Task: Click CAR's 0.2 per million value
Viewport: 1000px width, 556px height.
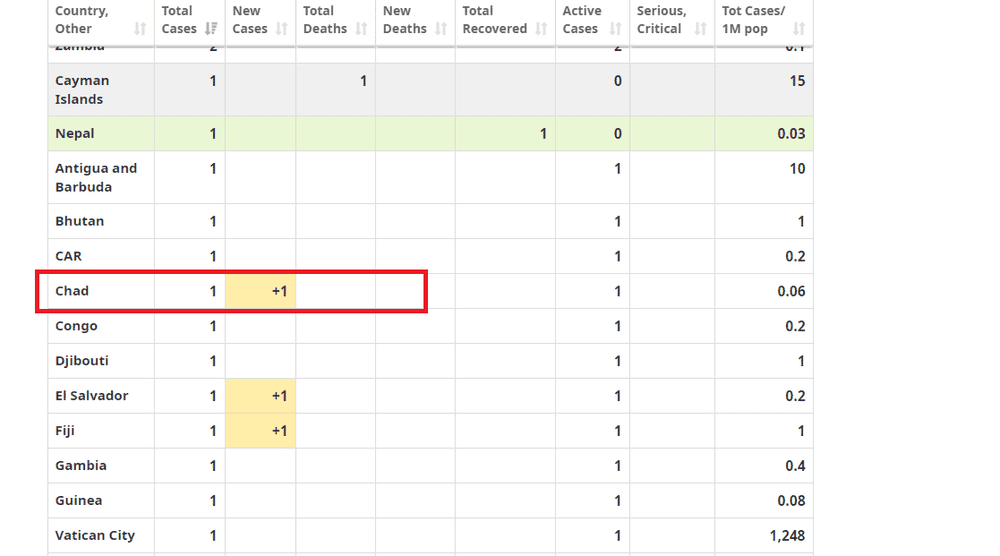Action: [795, 256]
